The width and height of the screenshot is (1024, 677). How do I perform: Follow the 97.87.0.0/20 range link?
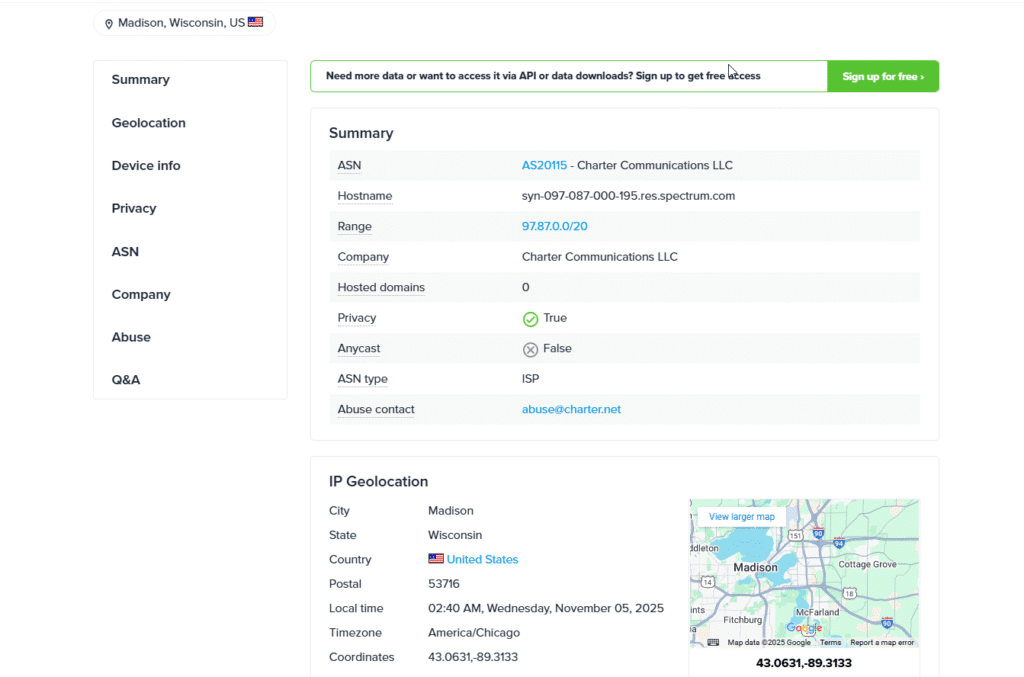[554, 227]
